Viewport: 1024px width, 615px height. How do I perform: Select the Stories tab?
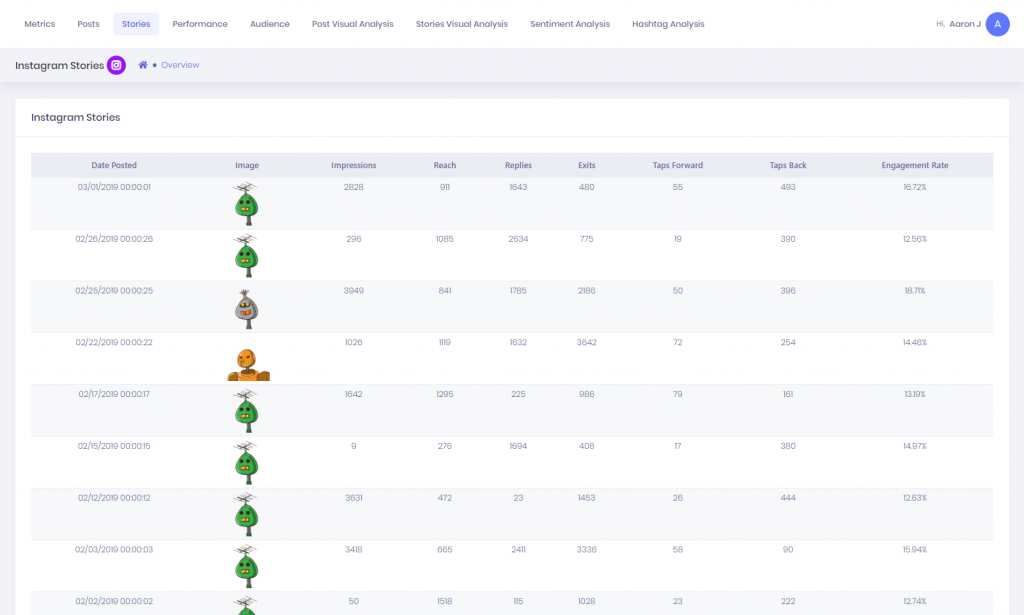point(136,24)
